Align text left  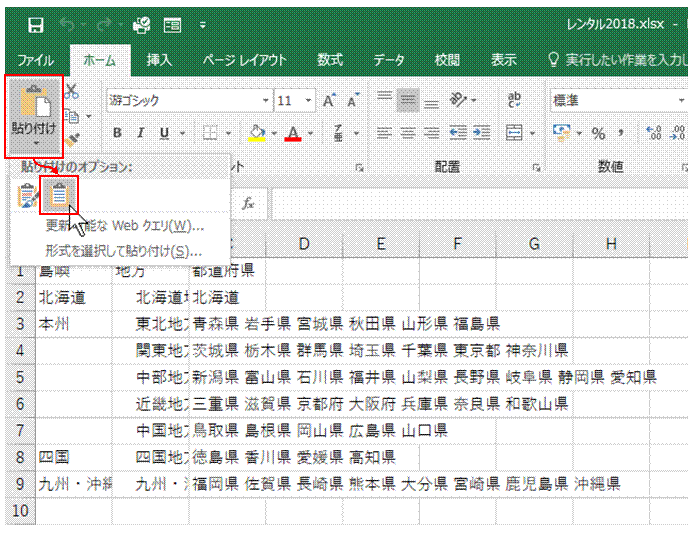tap(385, 133)
